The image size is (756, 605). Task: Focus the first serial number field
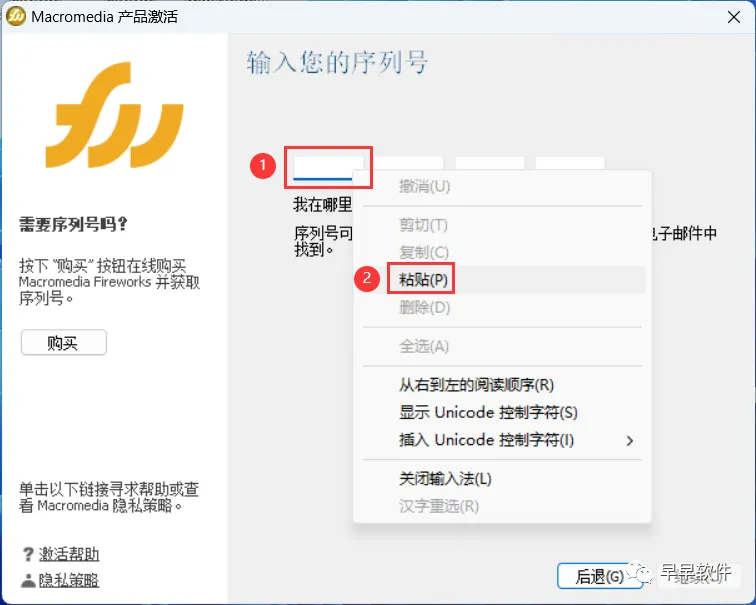[328, 167]
